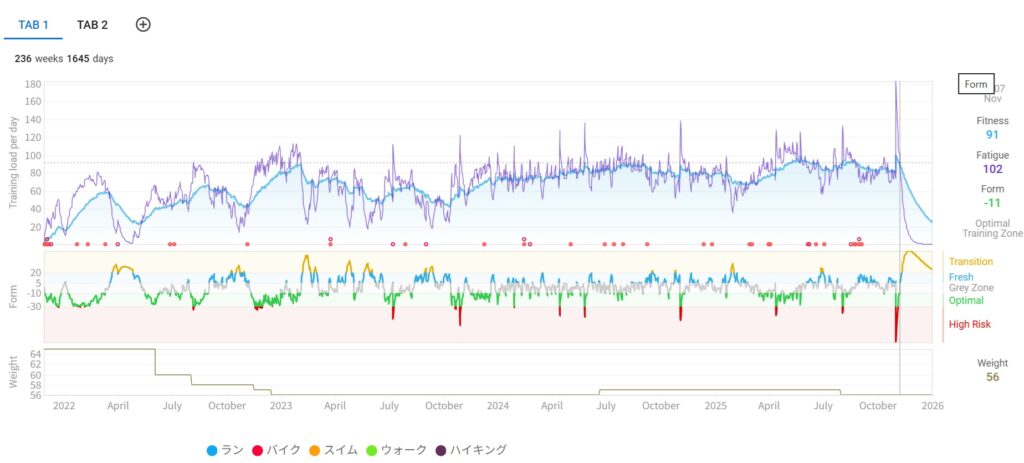
Task: Toggle the red バイク legend marker
Action: (x=258, y=450)
